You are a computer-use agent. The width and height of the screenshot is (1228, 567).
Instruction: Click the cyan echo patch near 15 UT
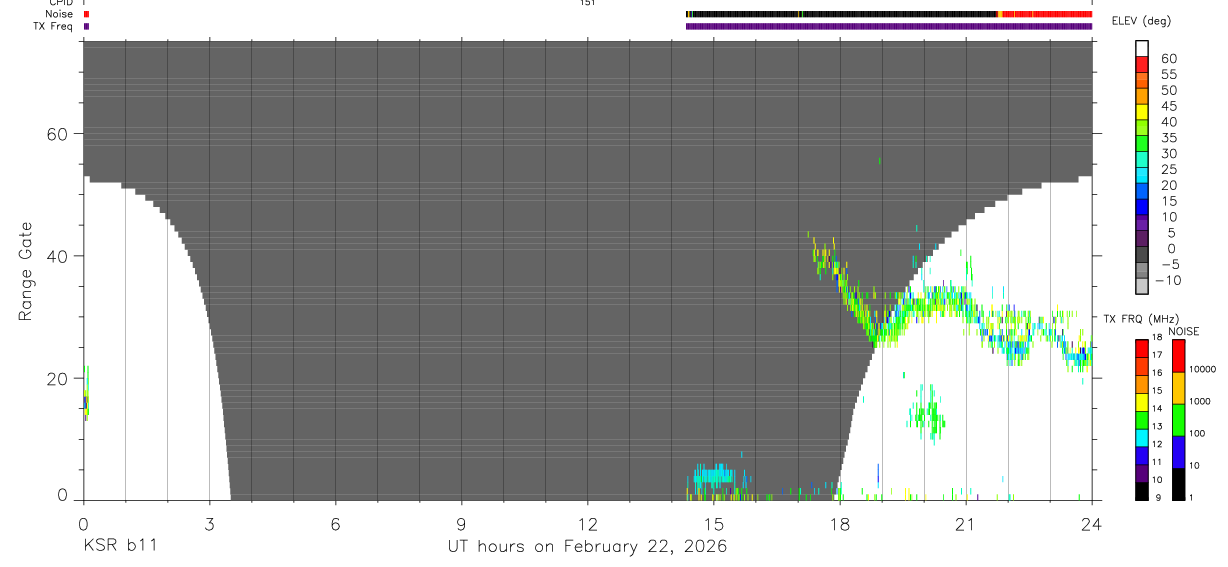click(x=714, y=476)
